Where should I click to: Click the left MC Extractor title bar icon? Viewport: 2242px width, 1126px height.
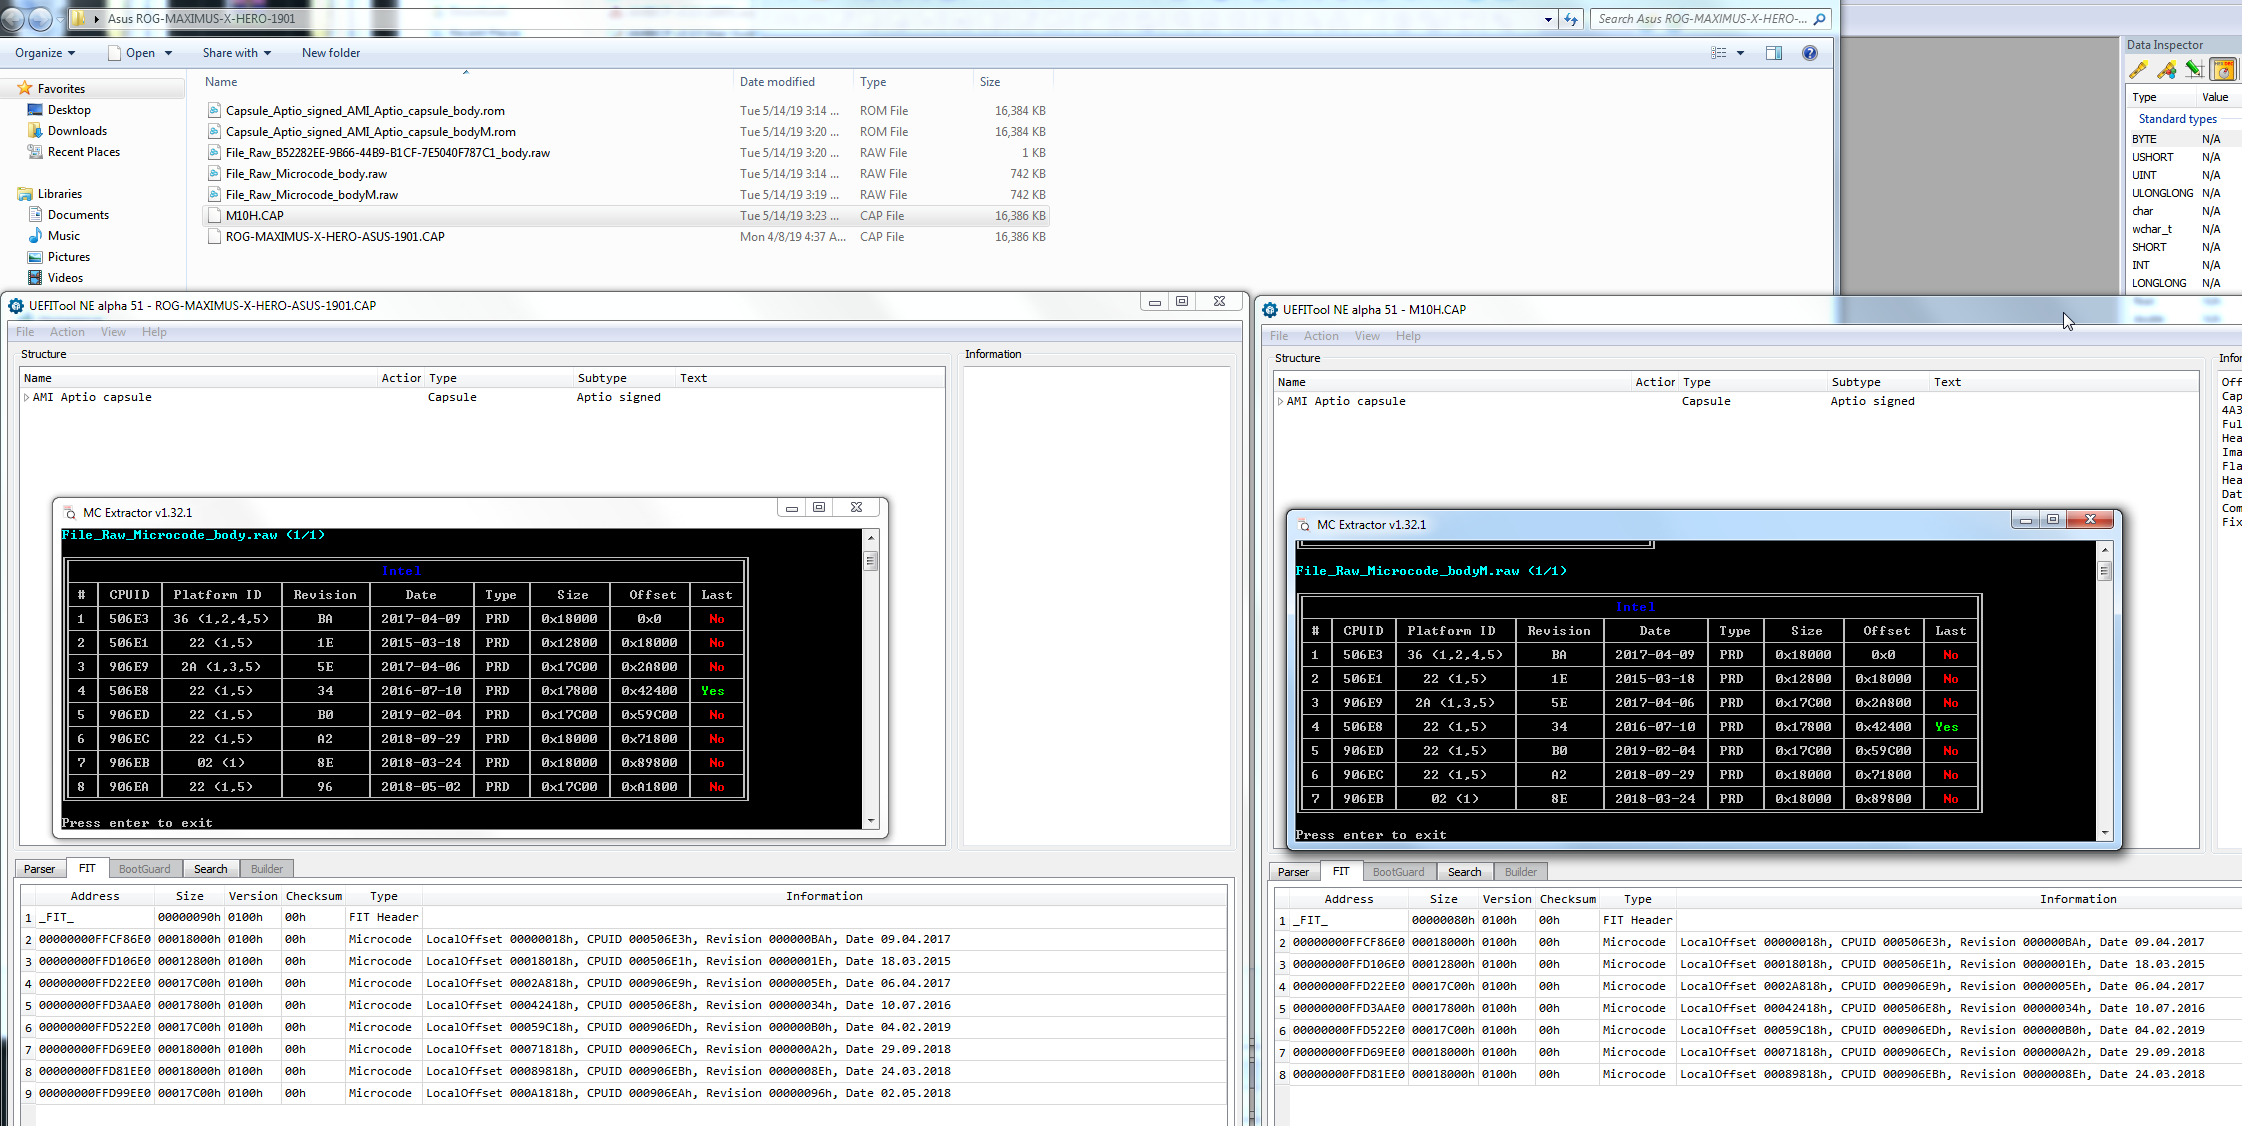click(x=69, y=513)
